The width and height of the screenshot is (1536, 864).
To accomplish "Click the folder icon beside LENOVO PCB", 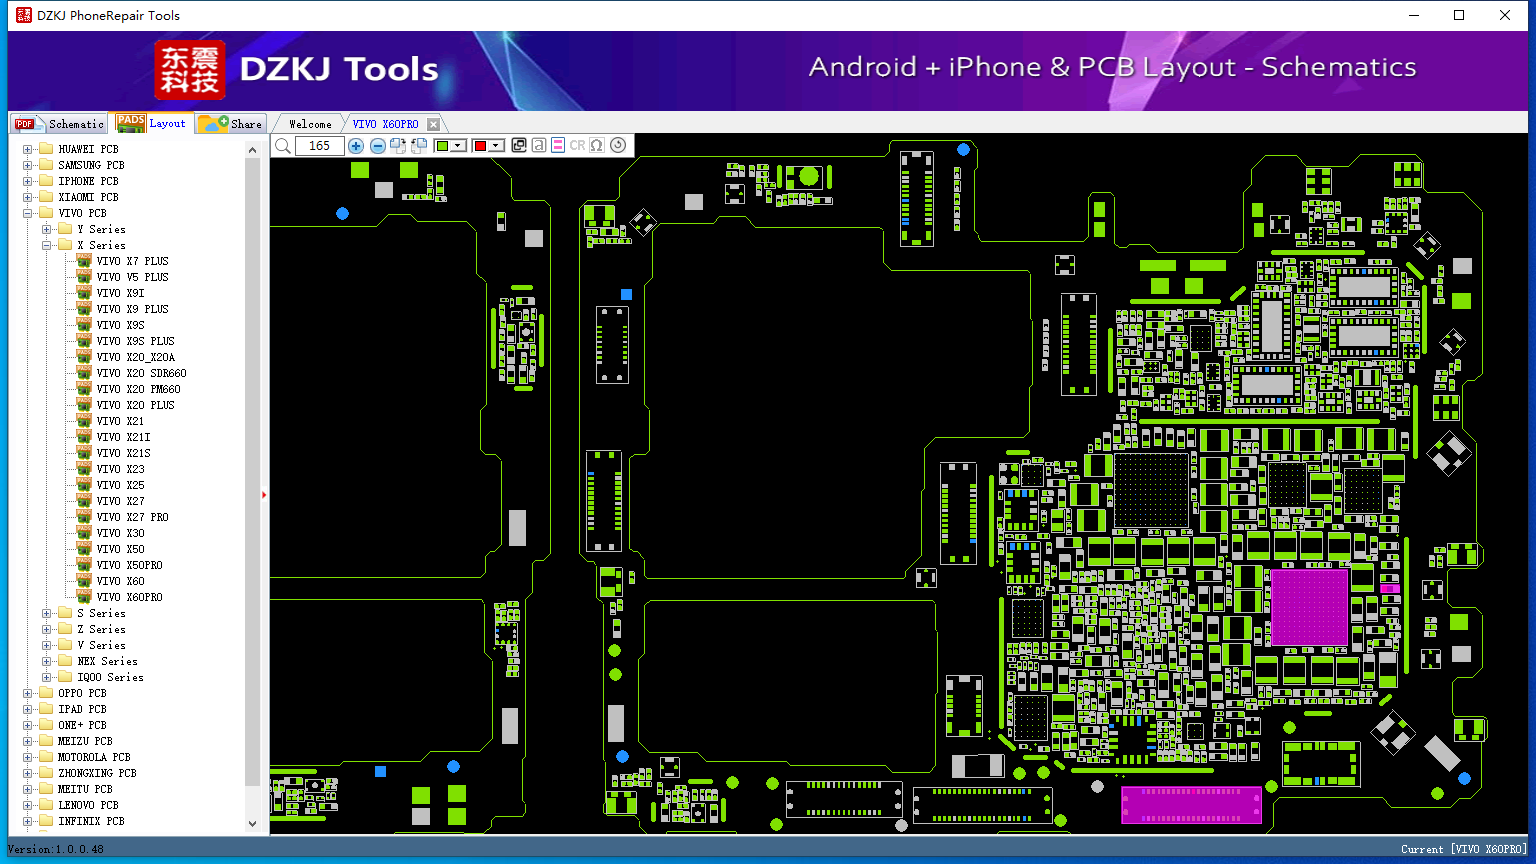I will (x=45, y=805).
